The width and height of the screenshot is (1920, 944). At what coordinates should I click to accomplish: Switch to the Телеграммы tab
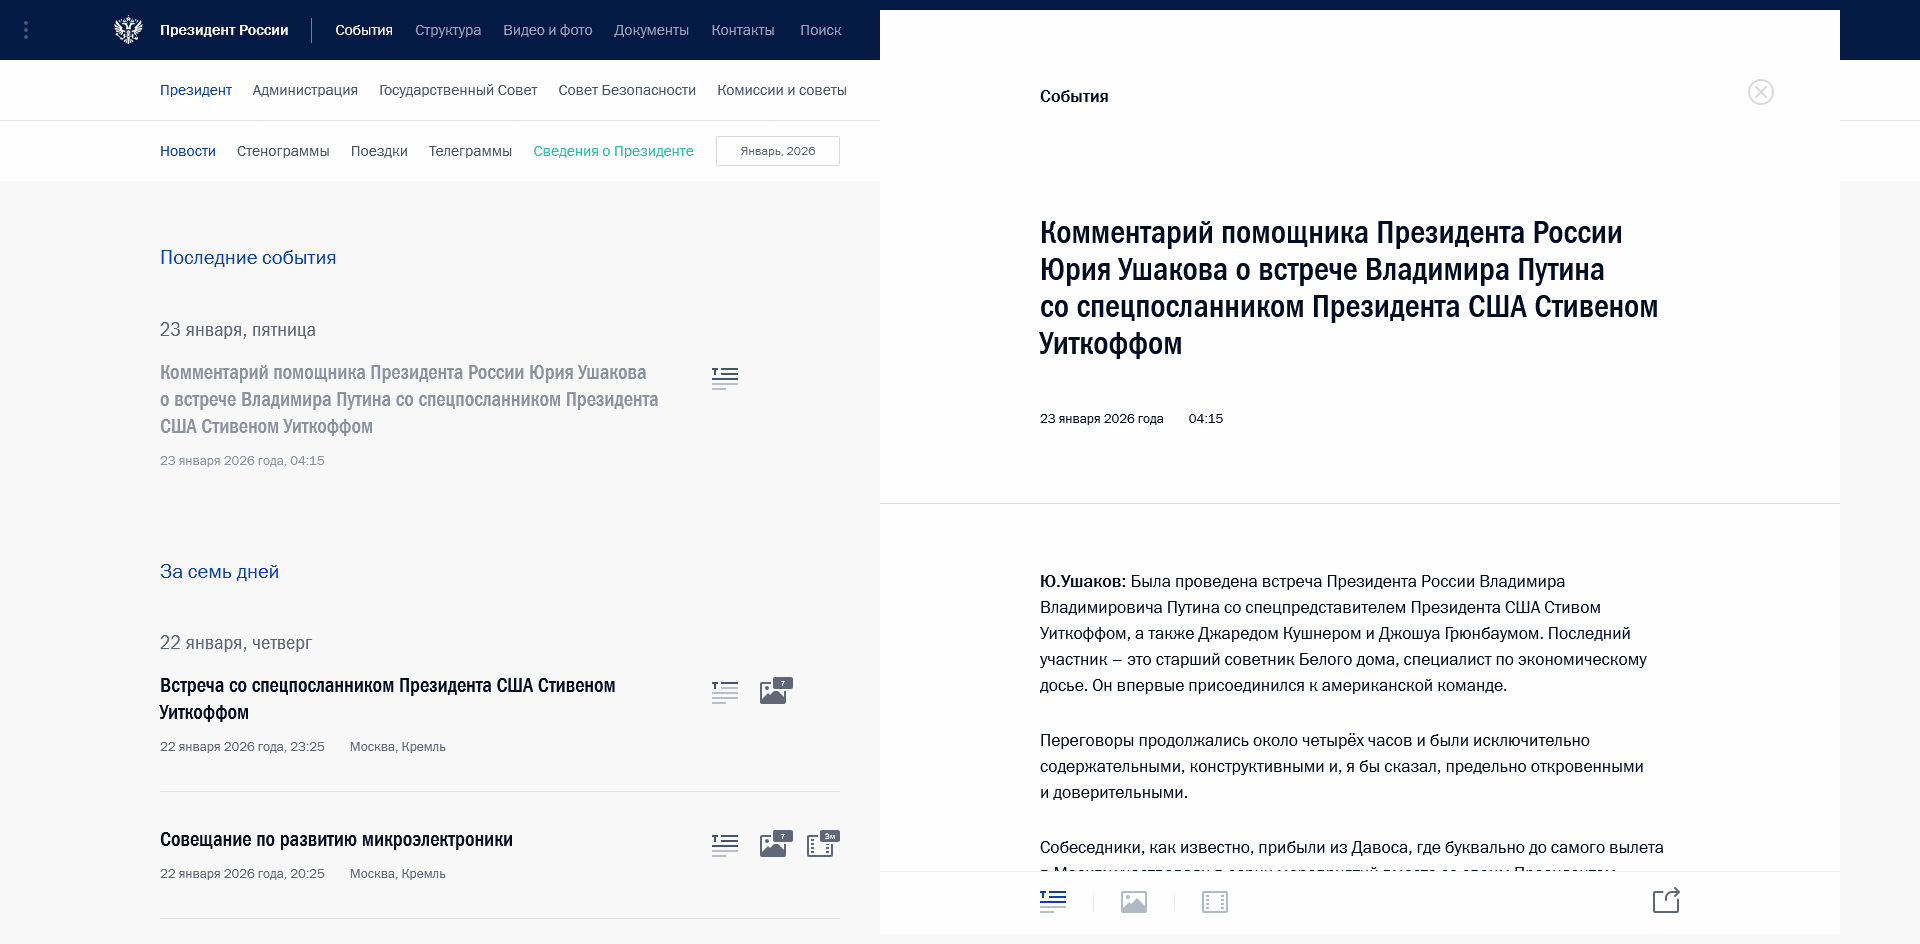coord(470,151)
